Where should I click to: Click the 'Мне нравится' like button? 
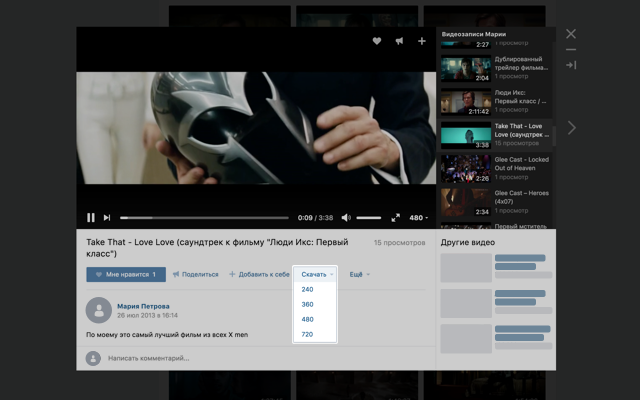[x=126, y=274]
